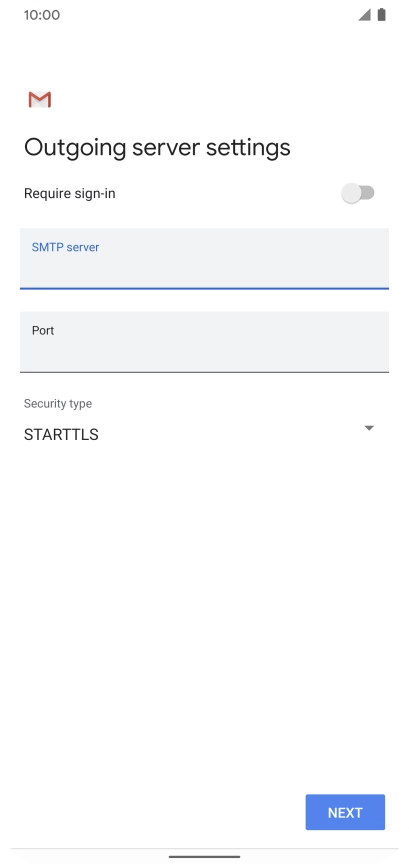
Task: Select the Port input field
Action: 204,342
